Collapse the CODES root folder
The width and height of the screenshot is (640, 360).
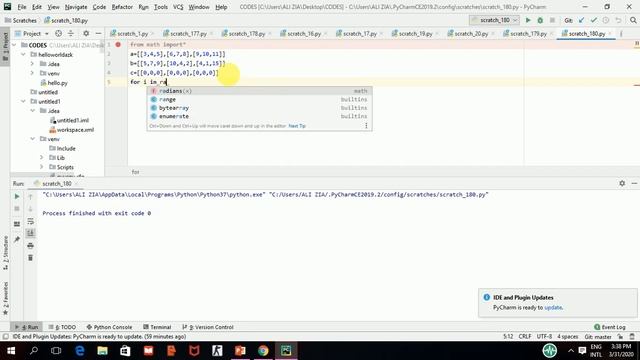(15, 45)
